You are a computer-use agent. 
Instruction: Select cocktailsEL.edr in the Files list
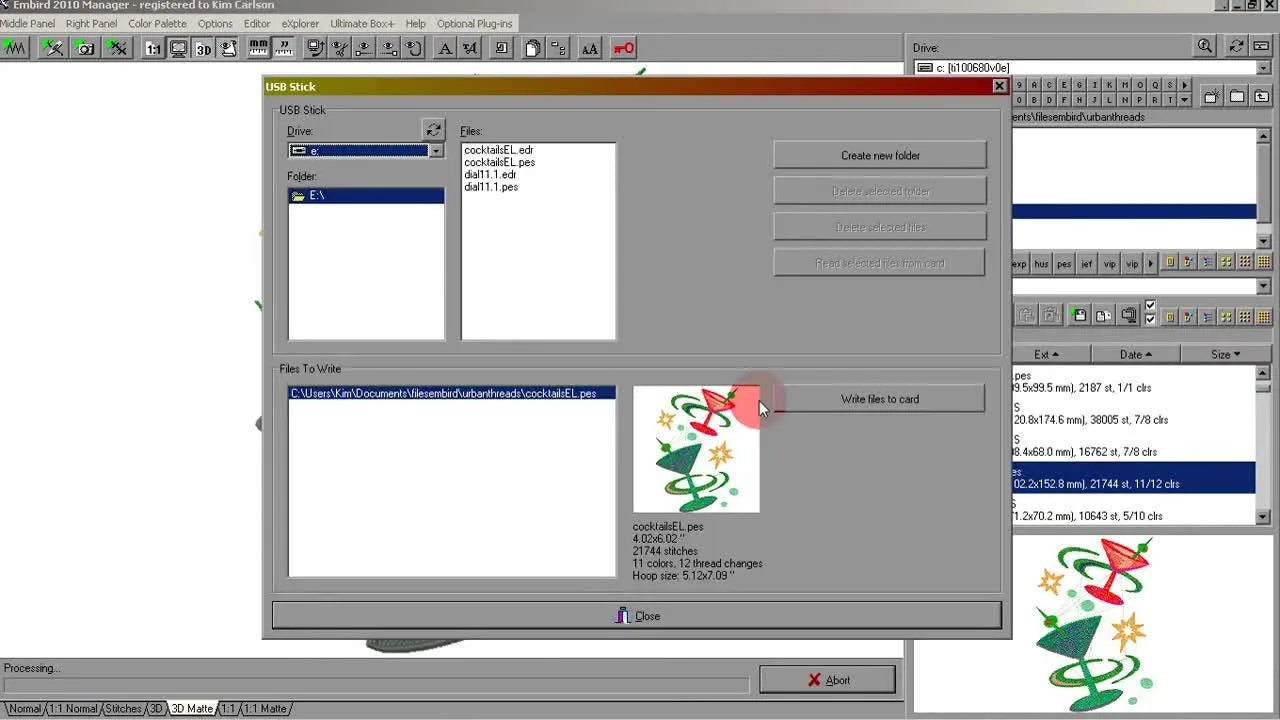498,150
